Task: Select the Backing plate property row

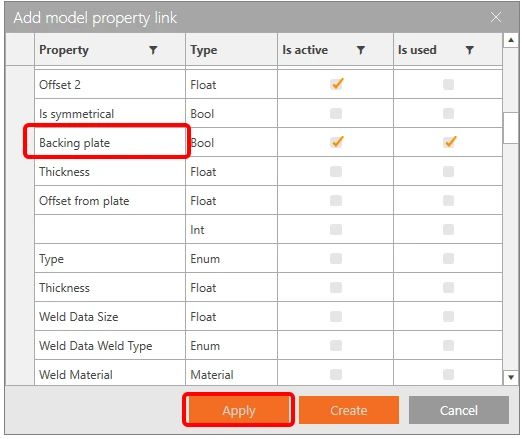Action: tap(268, 142)
